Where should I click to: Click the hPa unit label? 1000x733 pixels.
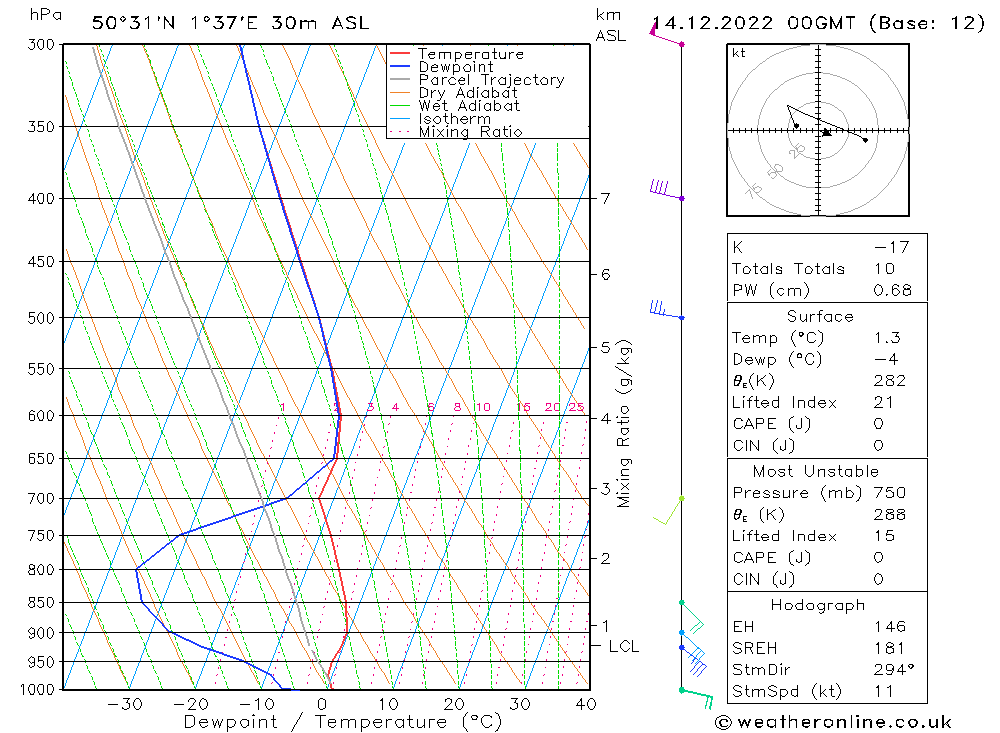(46, 15)
